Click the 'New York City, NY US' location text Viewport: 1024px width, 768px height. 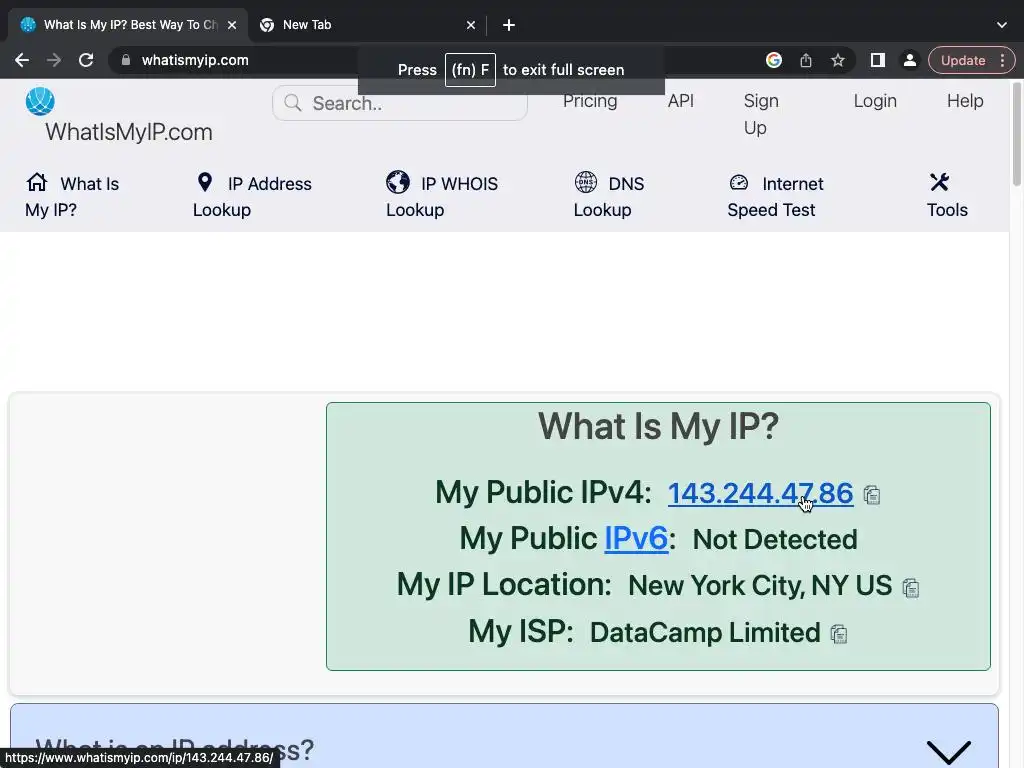pos(760,586)
